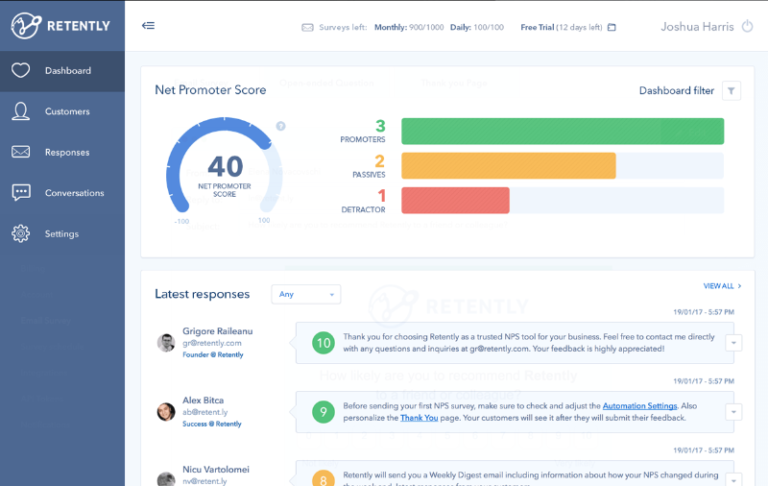This screenshot has height=486, width=768.
Task: Click the NPS help question mark icon
Action: pyautogui.click(x=281, y=126)
